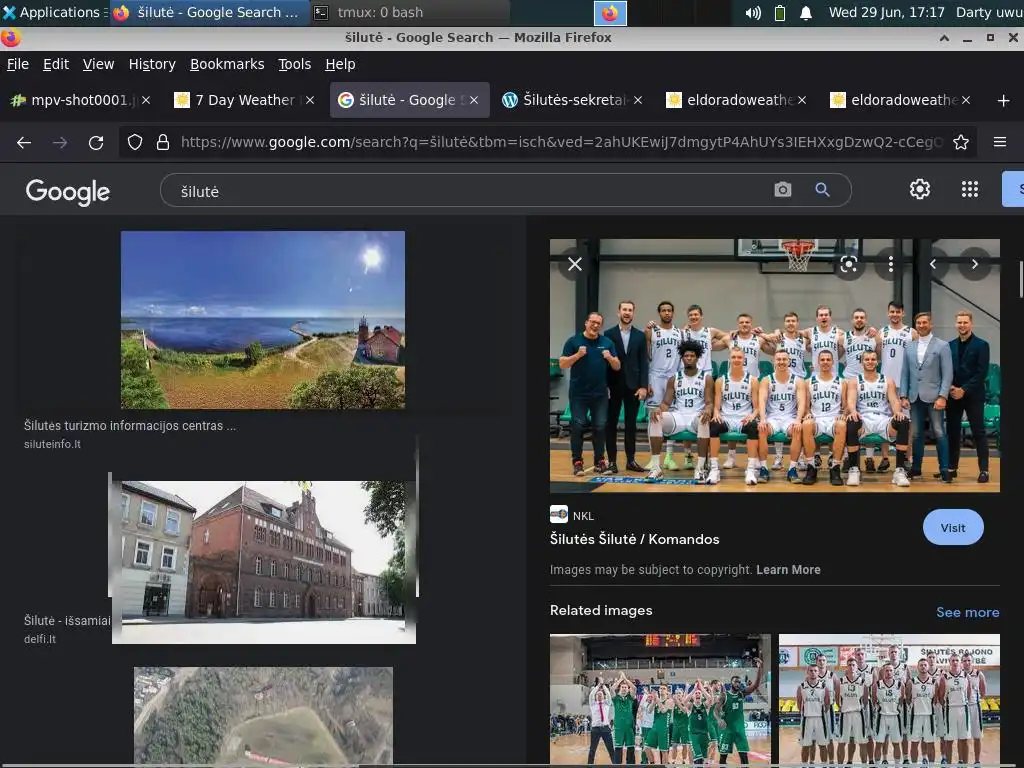The height and width of the screenshot is (768, 1024).
Task: Open the red brick building image result
Action: point(264,560)
